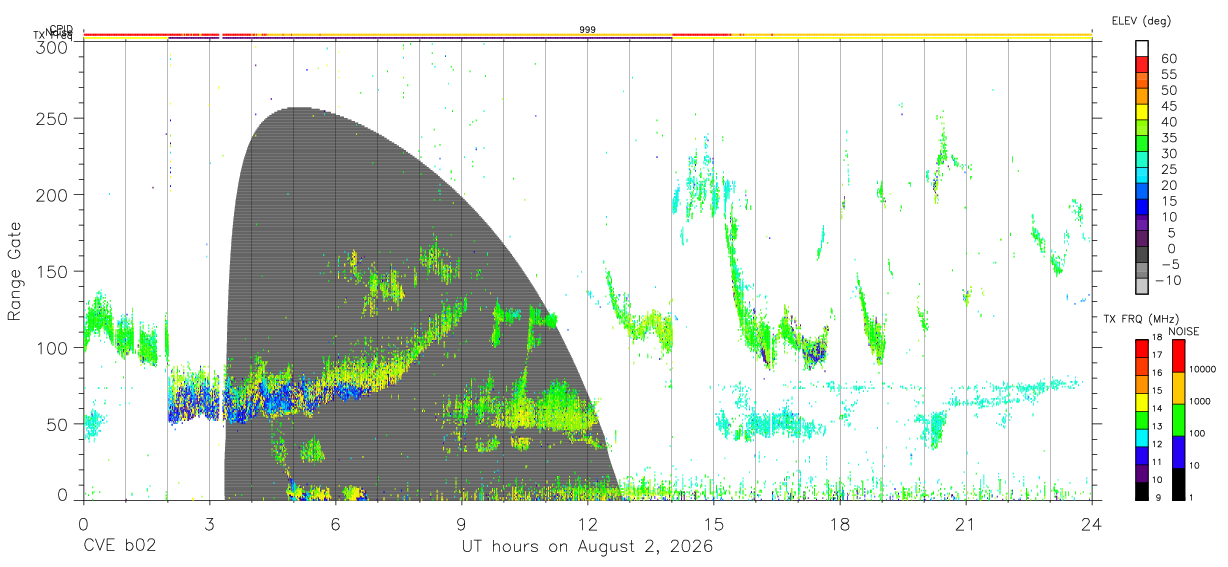Click the "60" label on ELEV colorbar
The image size is (1228, 567).
[x=1168, y=59]
